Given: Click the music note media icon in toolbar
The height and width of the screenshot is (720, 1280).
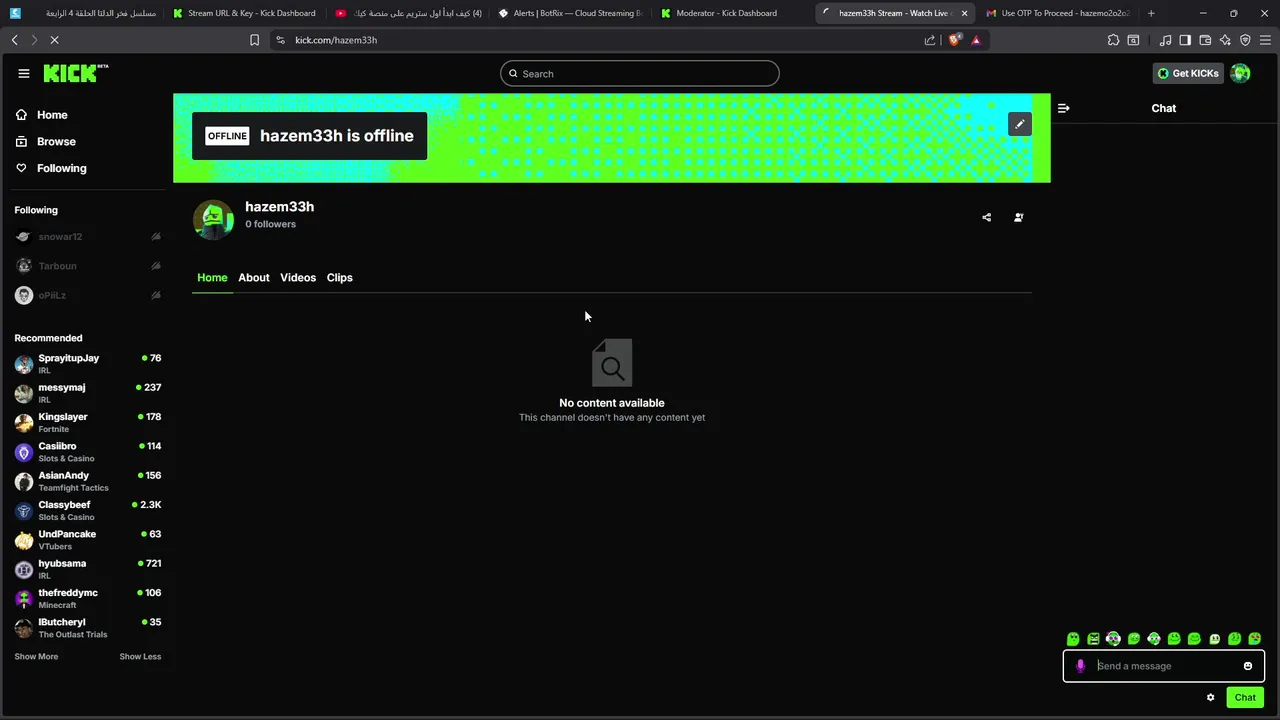Looking at the screenshot, I should coord(1165,40).
